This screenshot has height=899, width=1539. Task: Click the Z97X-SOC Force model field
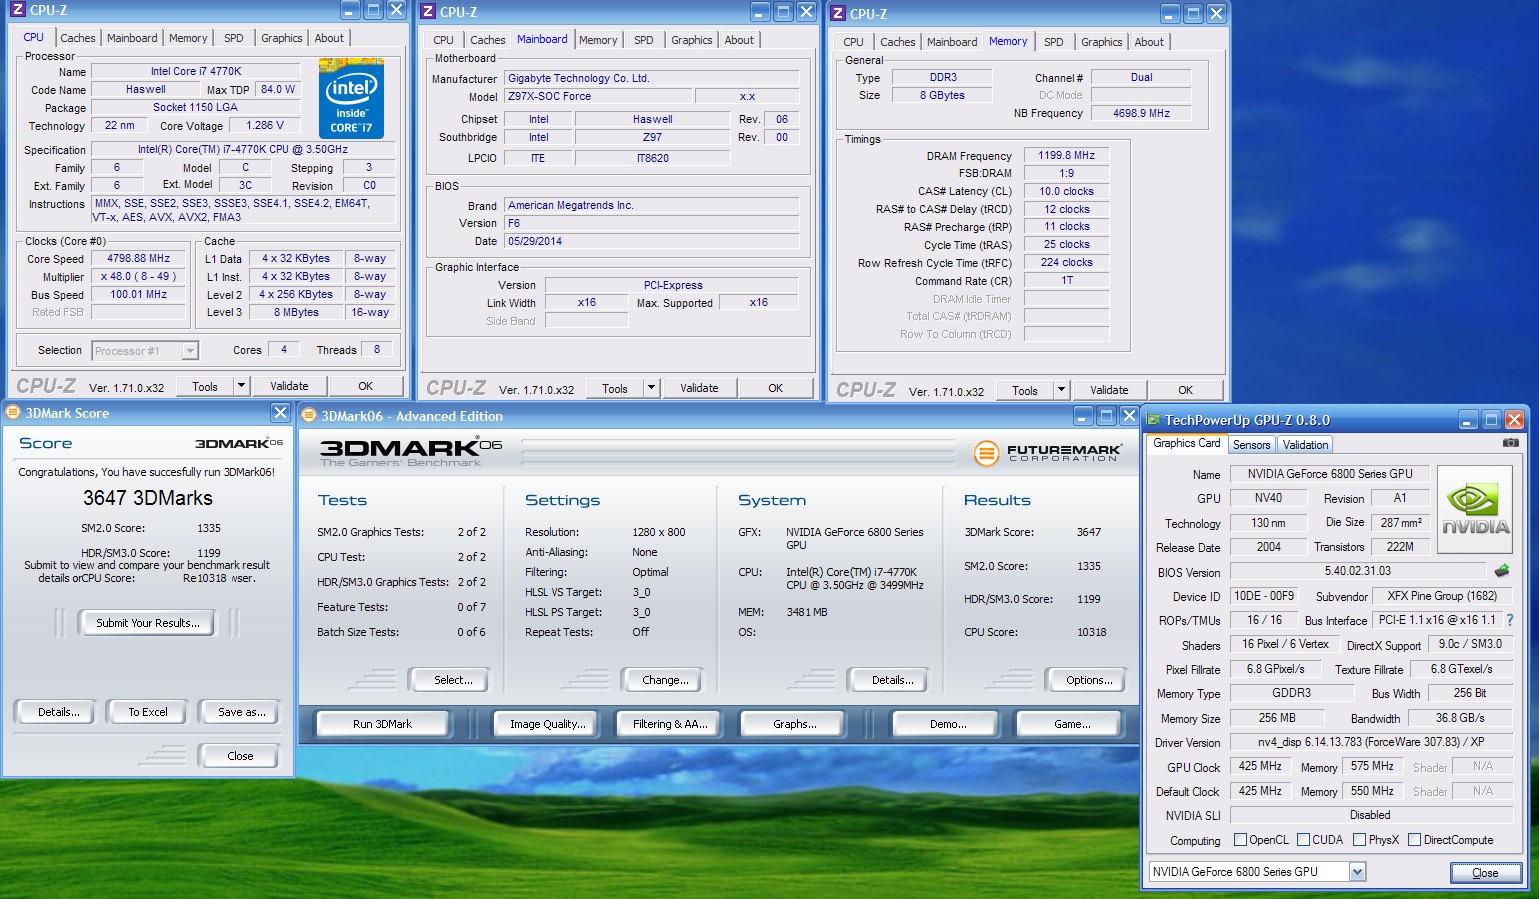point(598,96)
